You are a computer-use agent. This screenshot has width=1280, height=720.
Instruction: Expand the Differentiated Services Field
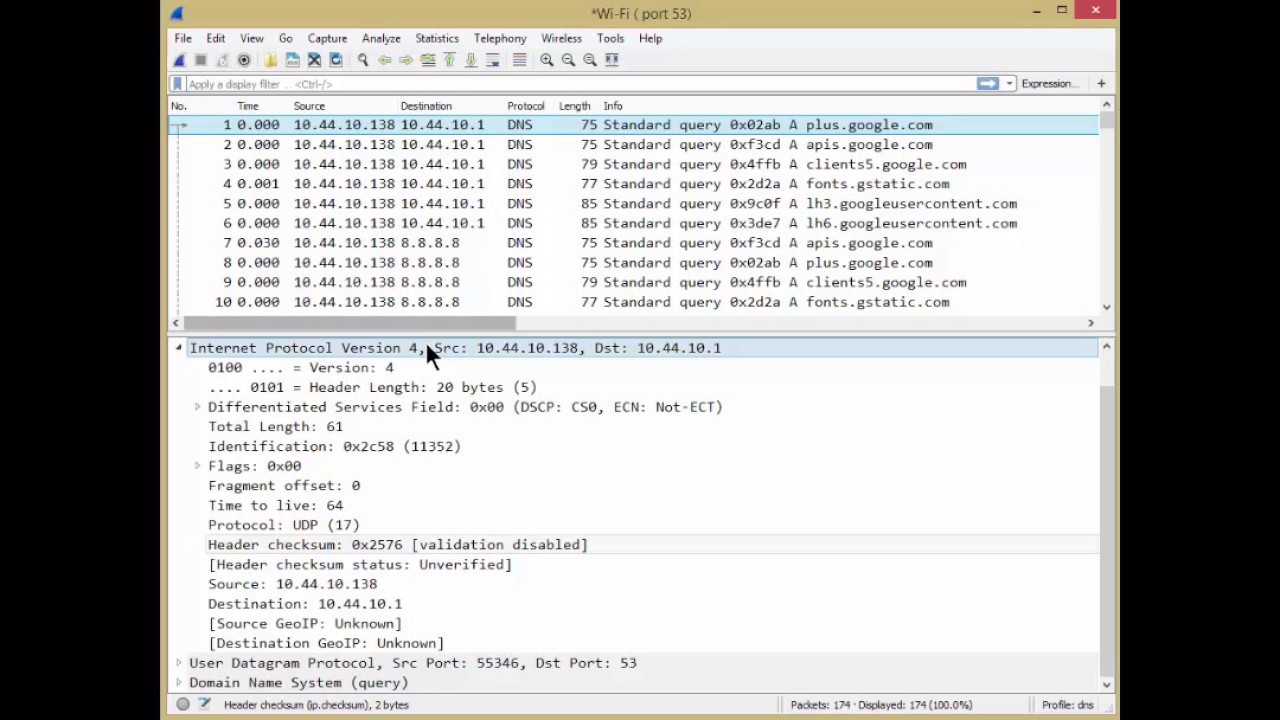click(x=197, y=407)
